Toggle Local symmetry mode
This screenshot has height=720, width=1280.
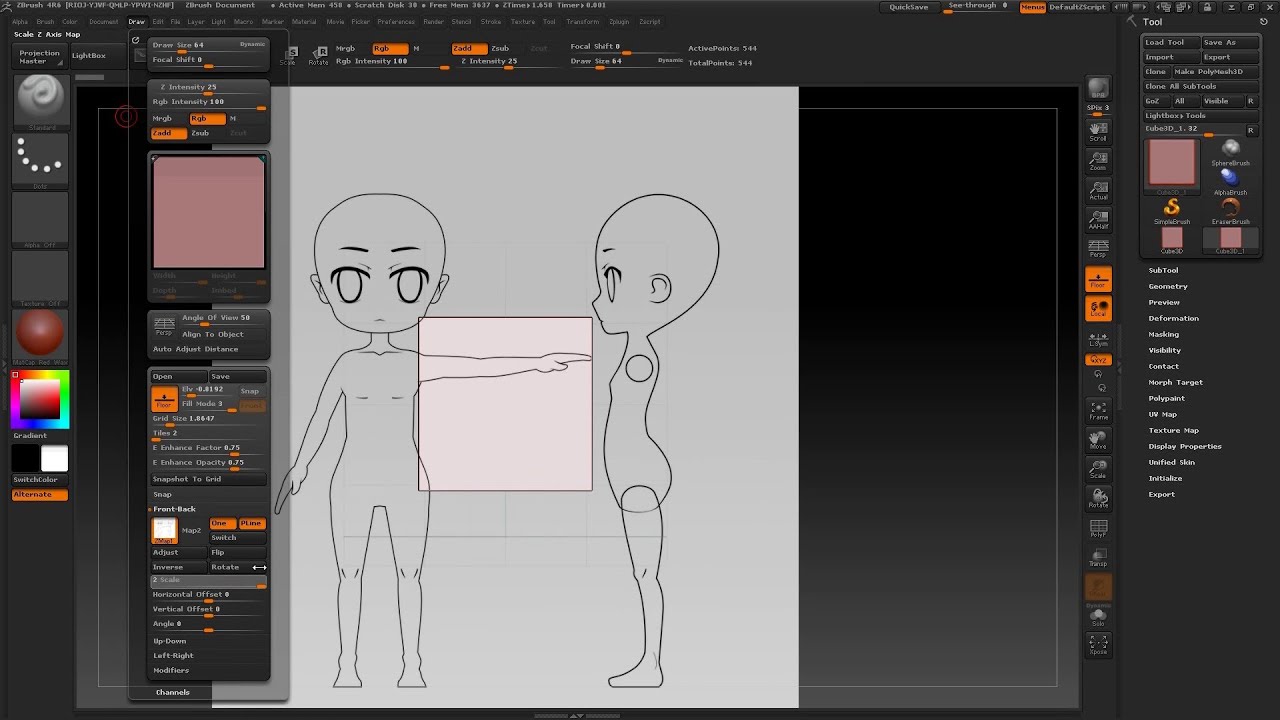1098,308
